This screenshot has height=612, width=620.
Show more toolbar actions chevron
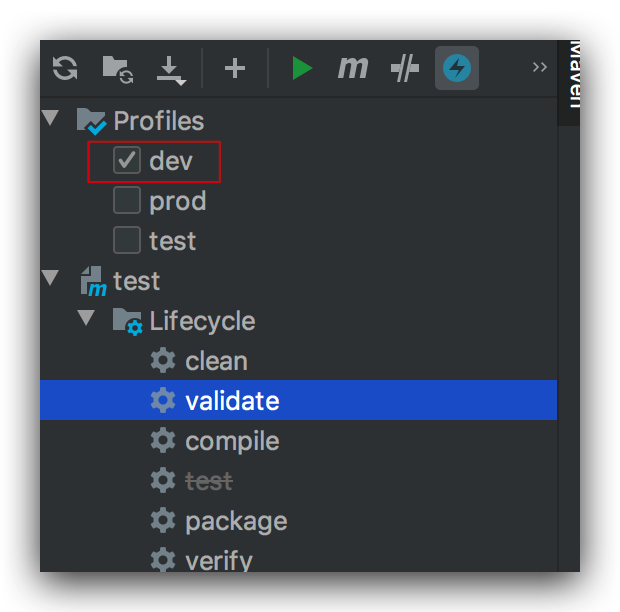coord(540,67)
